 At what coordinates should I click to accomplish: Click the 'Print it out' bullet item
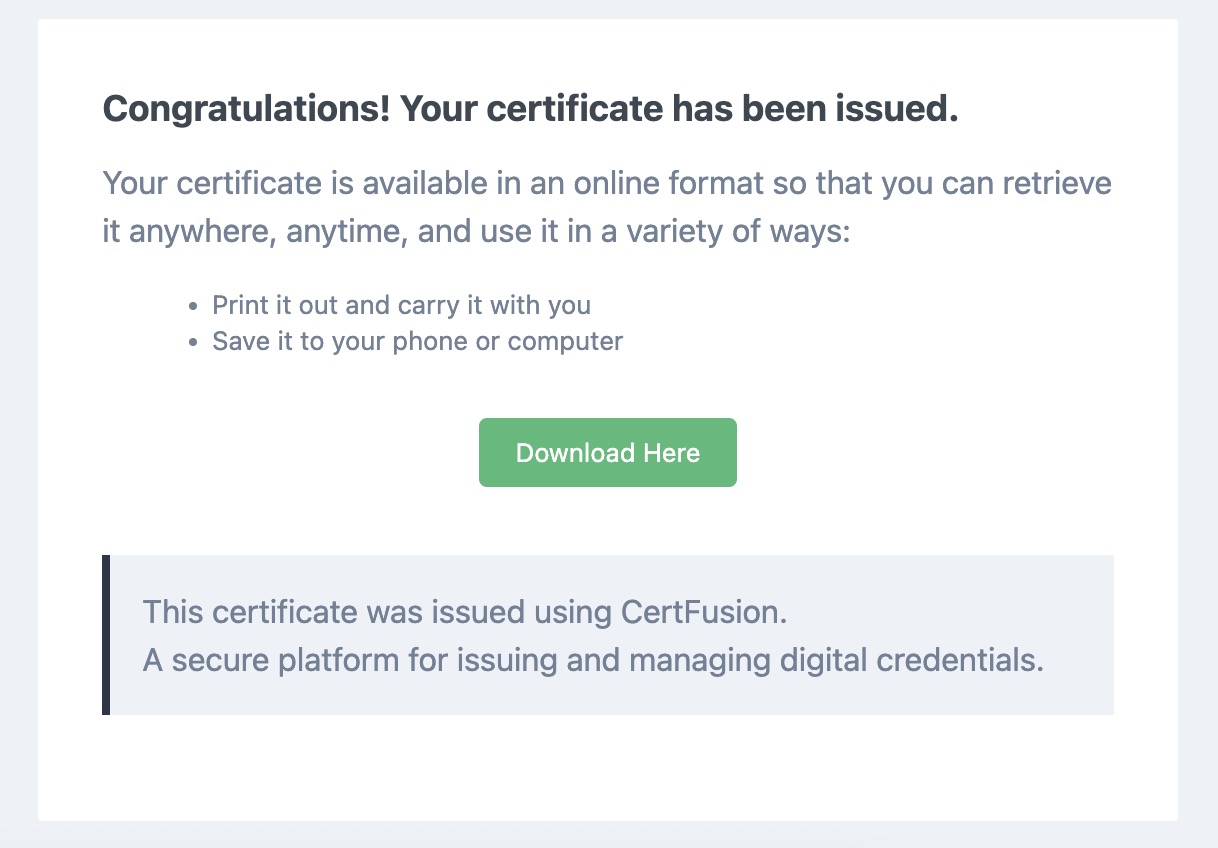coord(401,304)
